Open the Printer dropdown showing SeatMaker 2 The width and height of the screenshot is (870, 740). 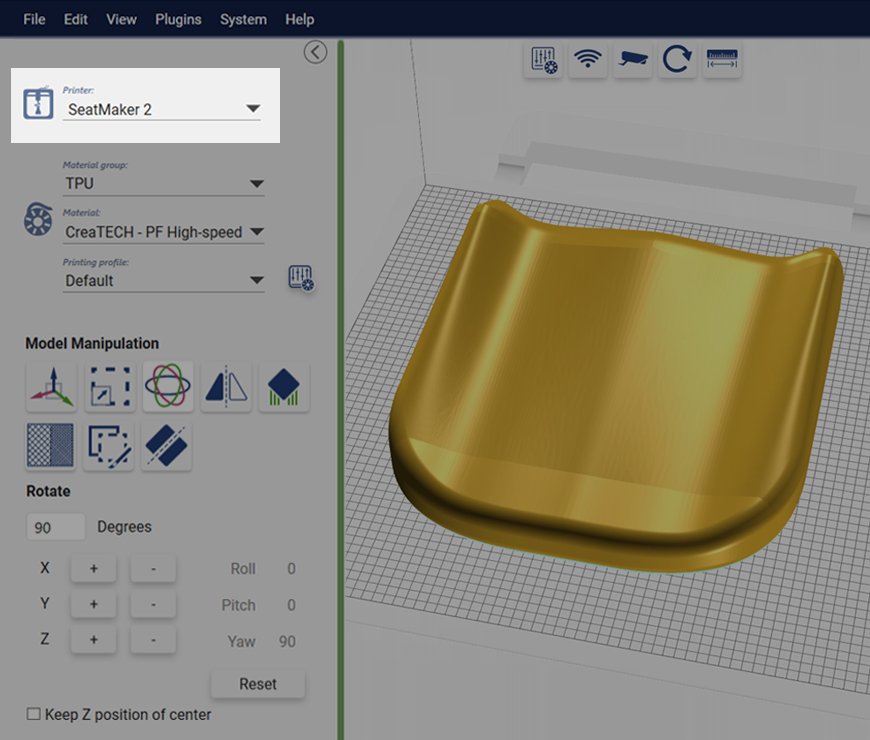click(x=161, y=109)
